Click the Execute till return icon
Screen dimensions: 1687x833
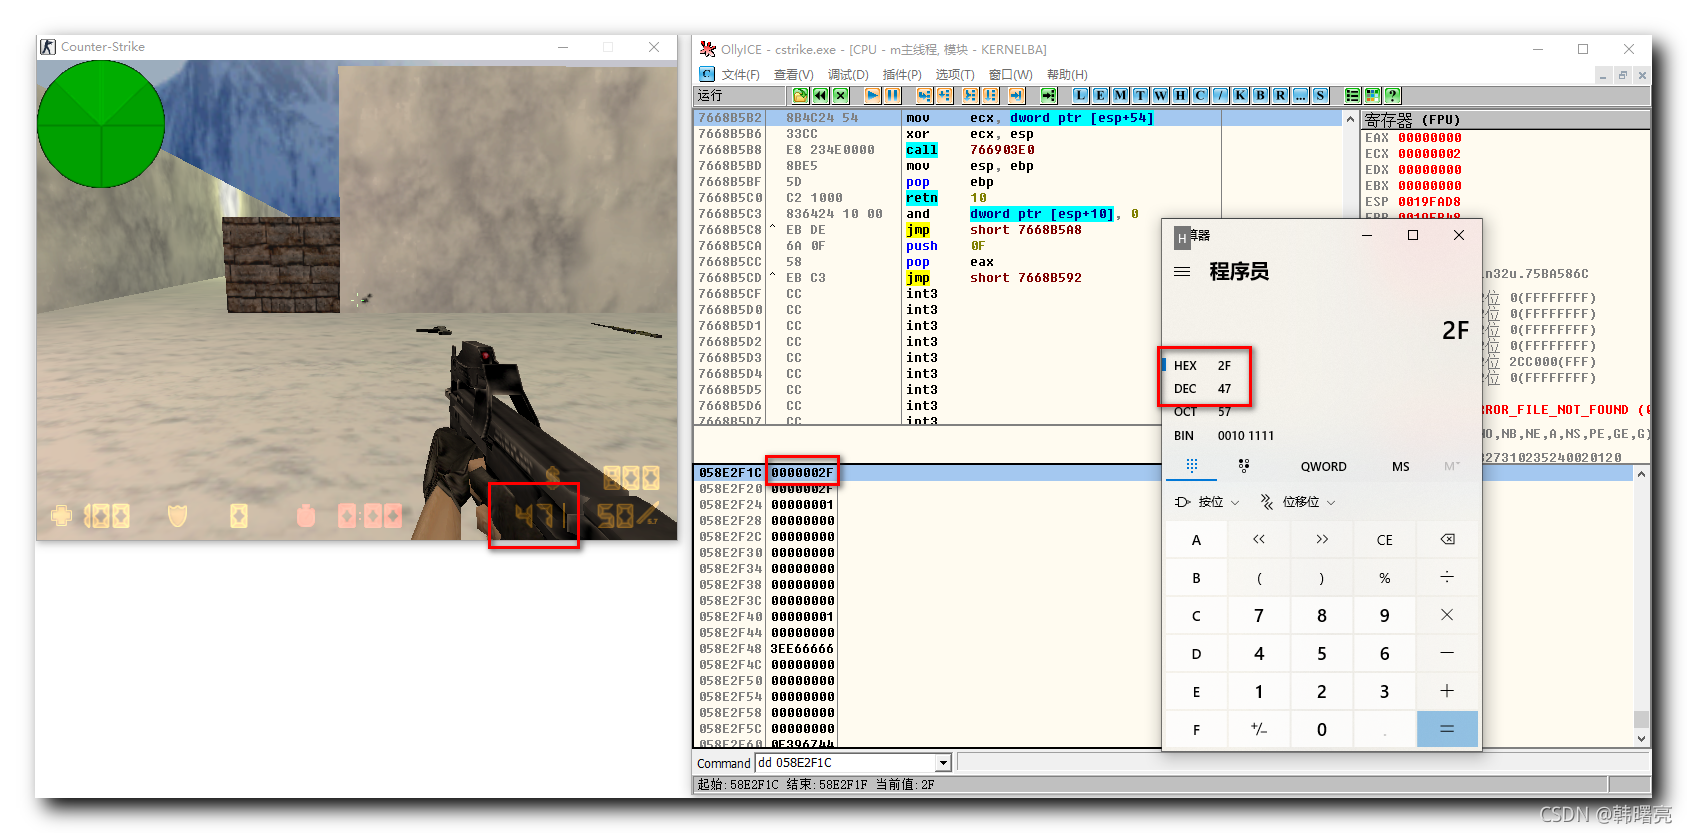(x=1016, y=95)
